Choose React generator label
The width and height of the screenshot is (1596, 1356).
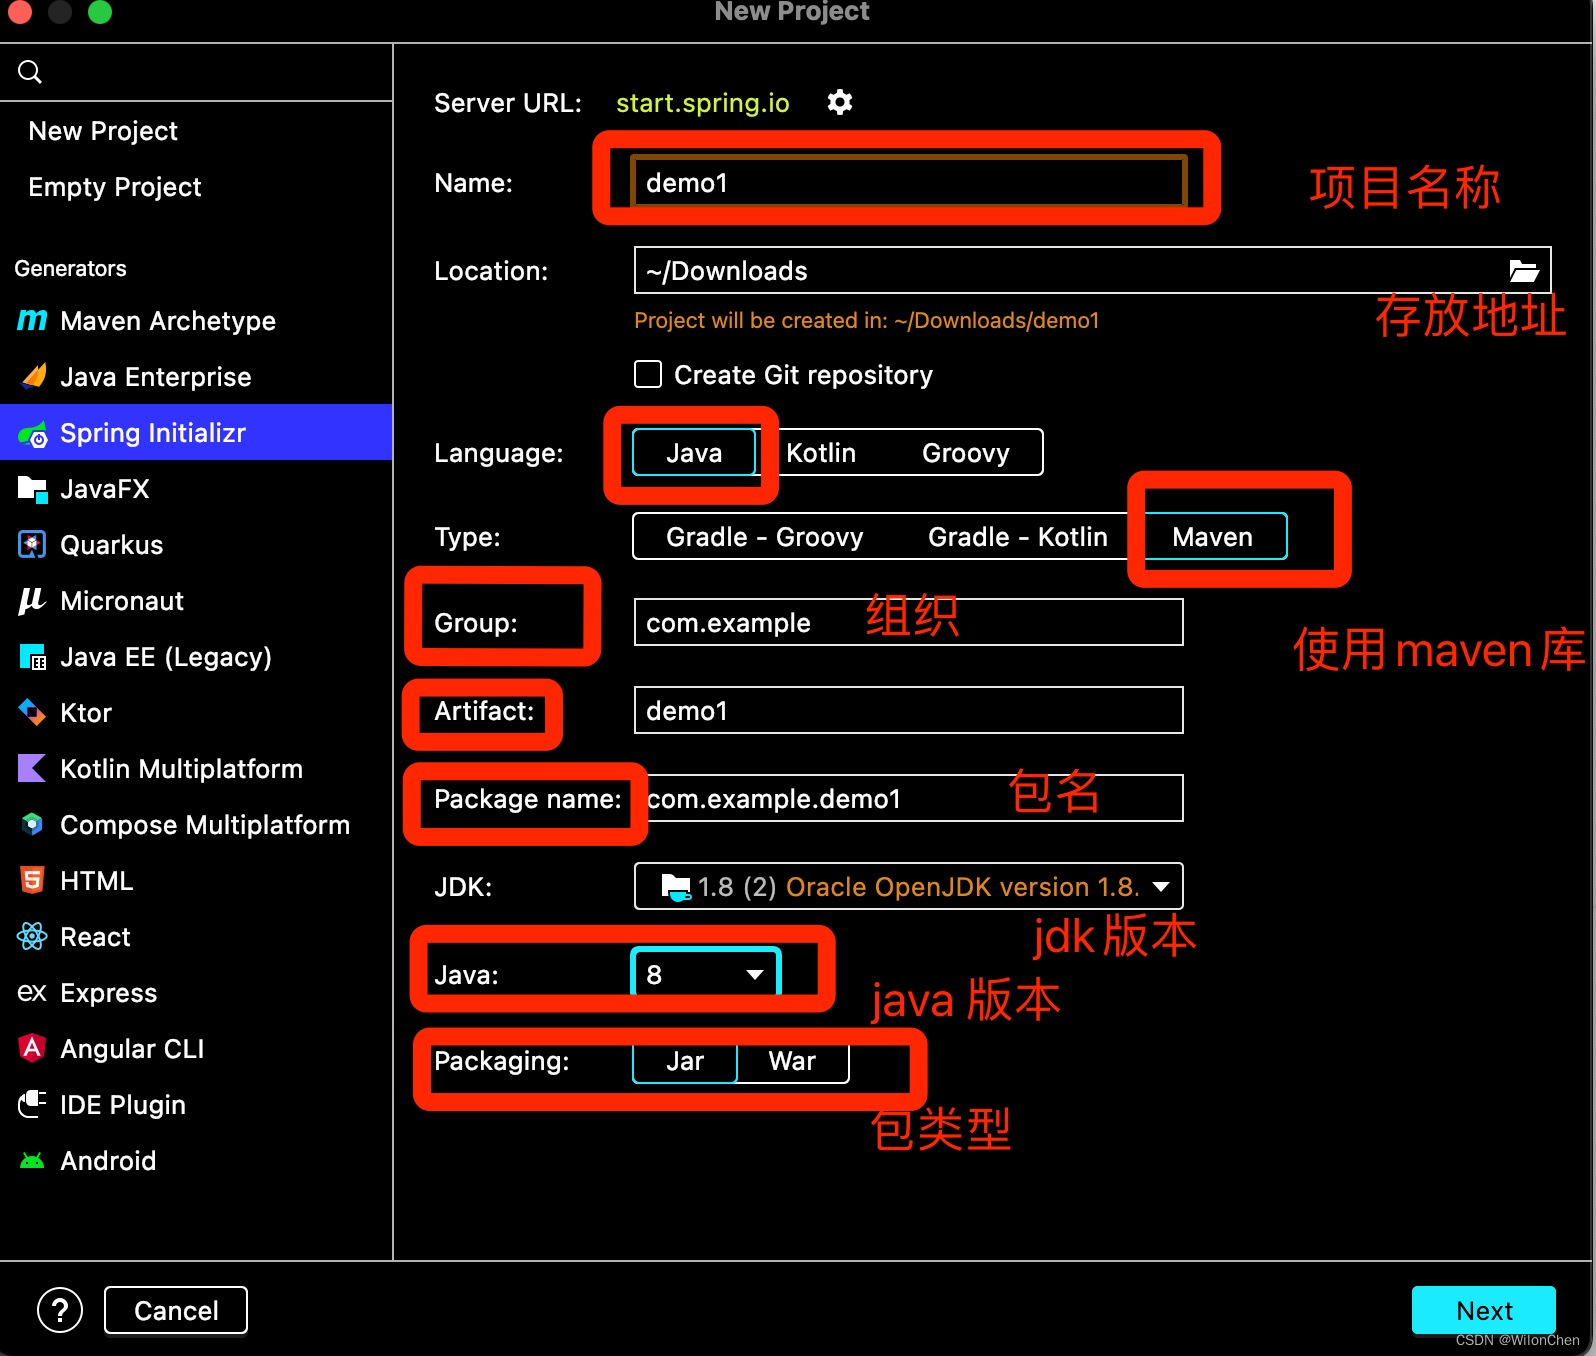coord(95,937)
